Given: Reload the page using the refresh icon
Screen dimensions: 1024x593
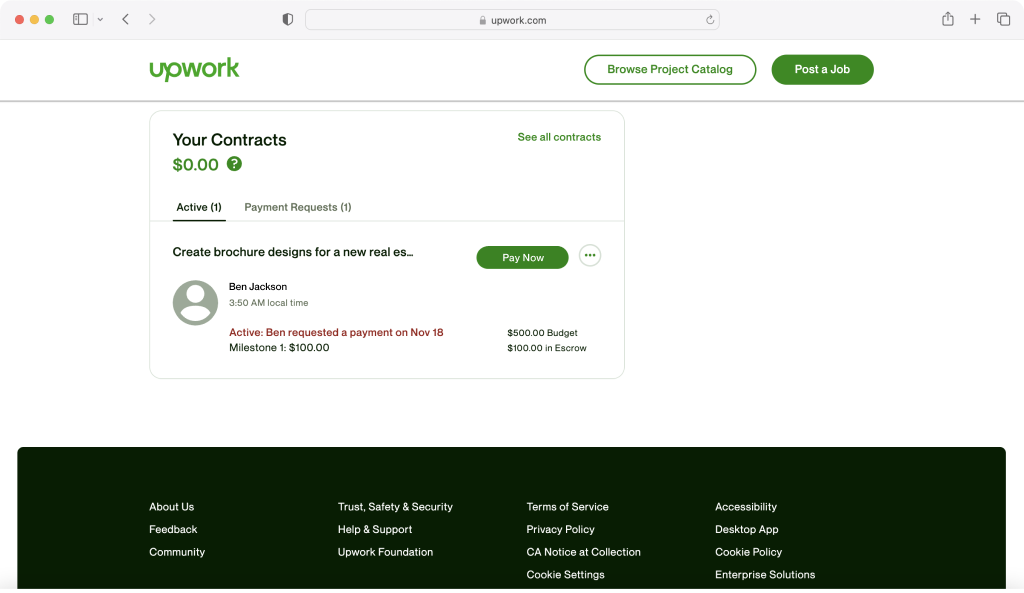Looking at the screenshot, I should (710, 20).
